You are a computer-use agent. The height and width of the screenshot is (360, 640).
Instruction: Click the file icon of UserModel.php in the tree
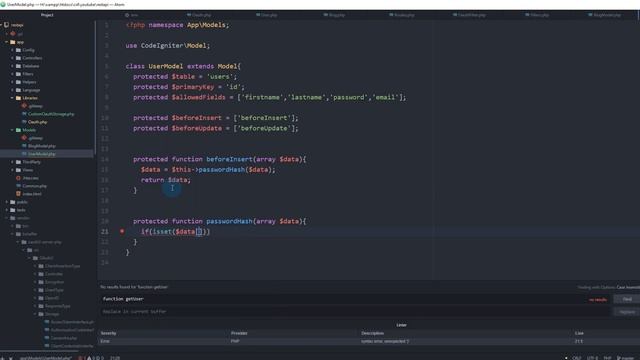click(x=24, y=154)
